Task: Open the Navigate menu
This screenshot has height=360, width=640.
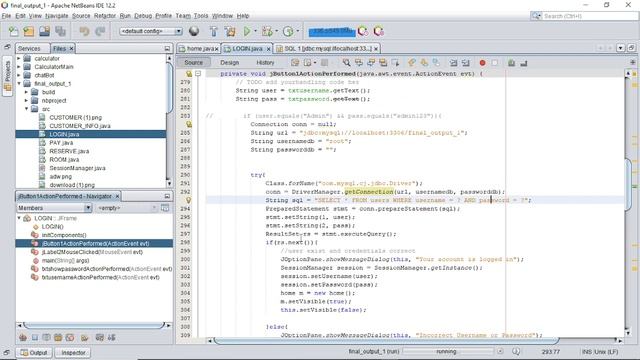Action: coord(57,16)
